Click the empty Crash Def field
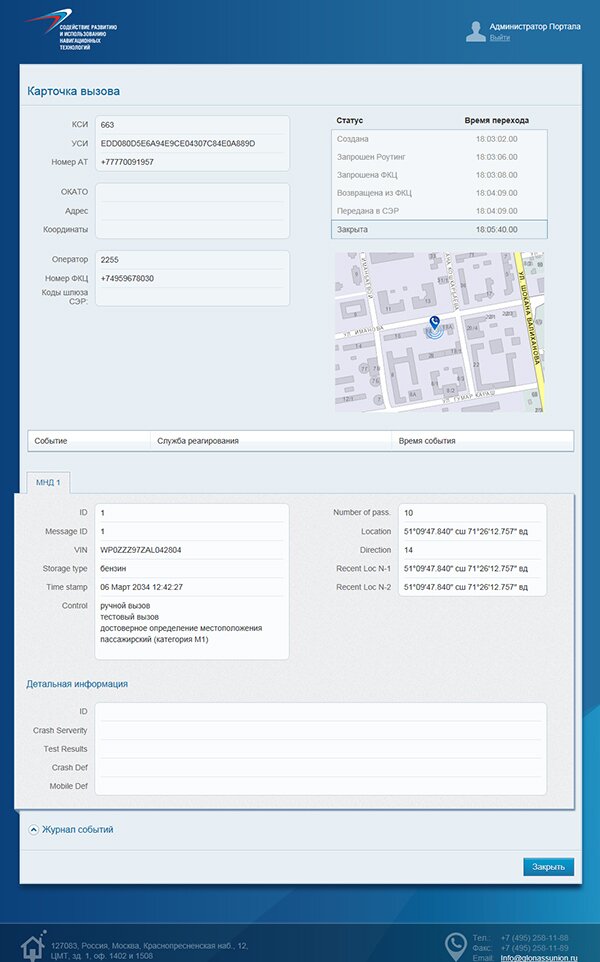This screenshot has width=600, height=962. pos(320,768)
